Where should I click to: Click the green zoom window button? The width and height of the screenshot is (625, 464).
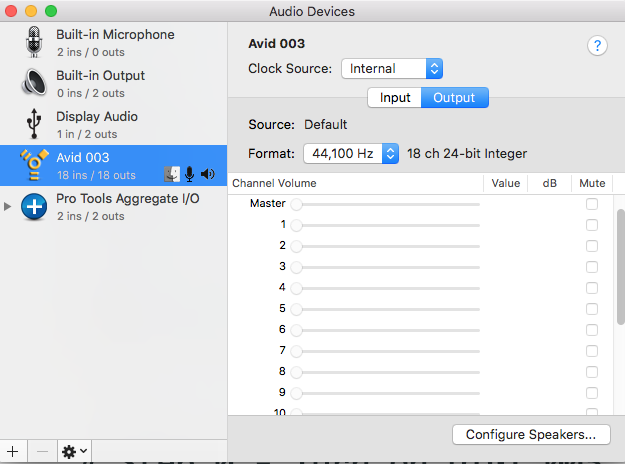coord(51,11)
